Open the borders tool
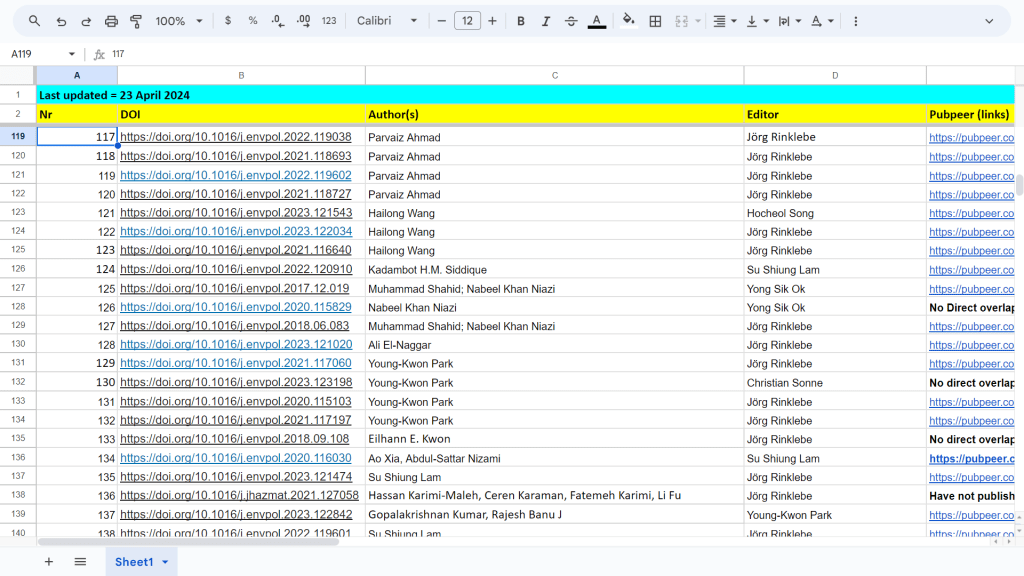The image size is (1024, 576). (655, 21)
